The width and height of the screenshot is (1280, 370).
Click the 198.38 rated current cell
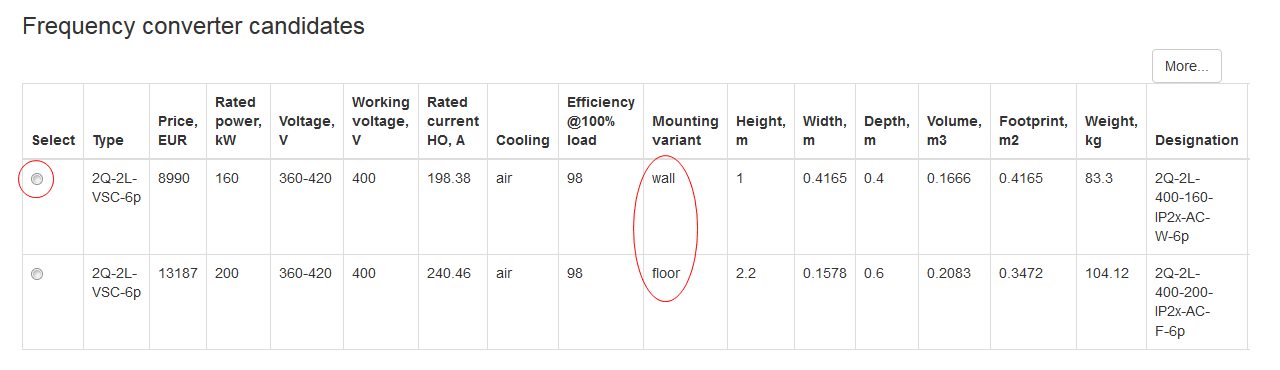pos(449,179)
